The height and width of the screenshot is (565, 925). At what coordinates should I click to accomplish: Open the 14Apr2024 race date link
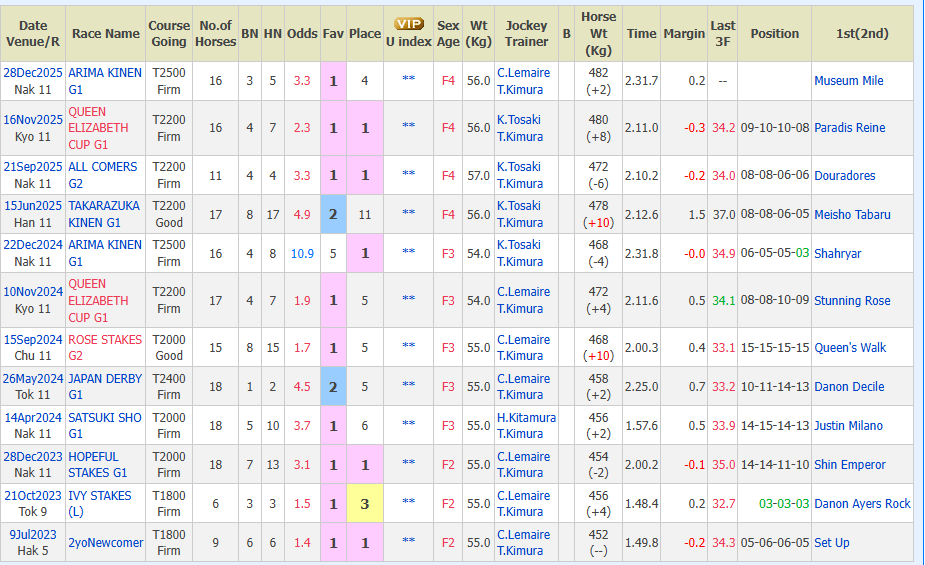[33, 418]
